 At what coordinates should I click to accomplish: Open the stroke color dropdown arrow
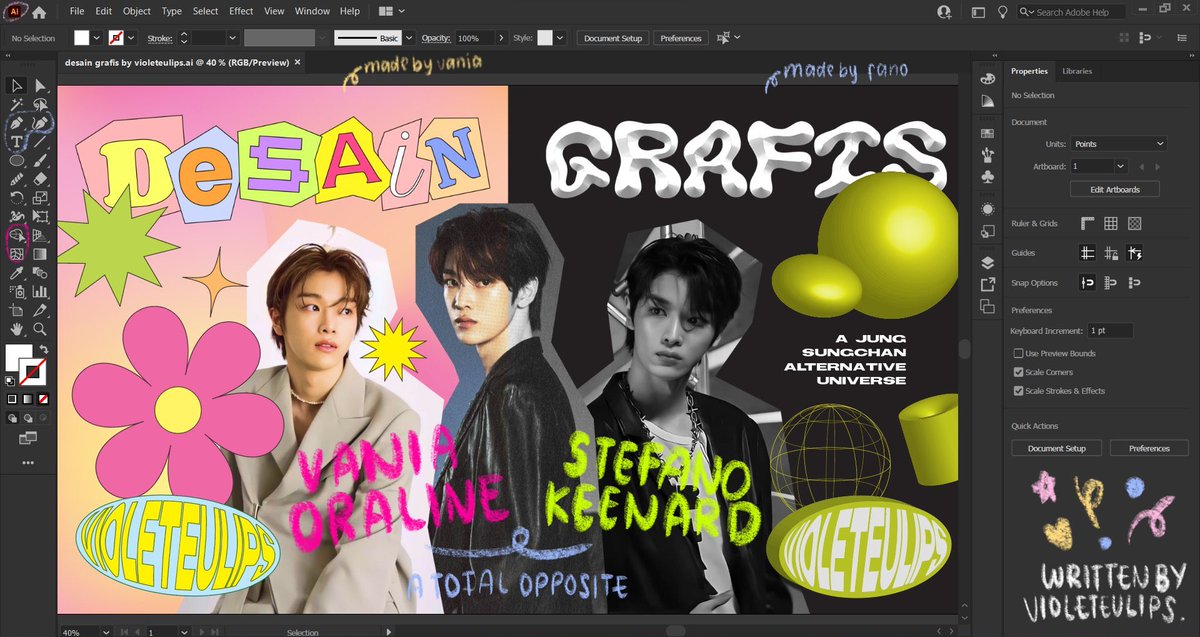(132, 38)
